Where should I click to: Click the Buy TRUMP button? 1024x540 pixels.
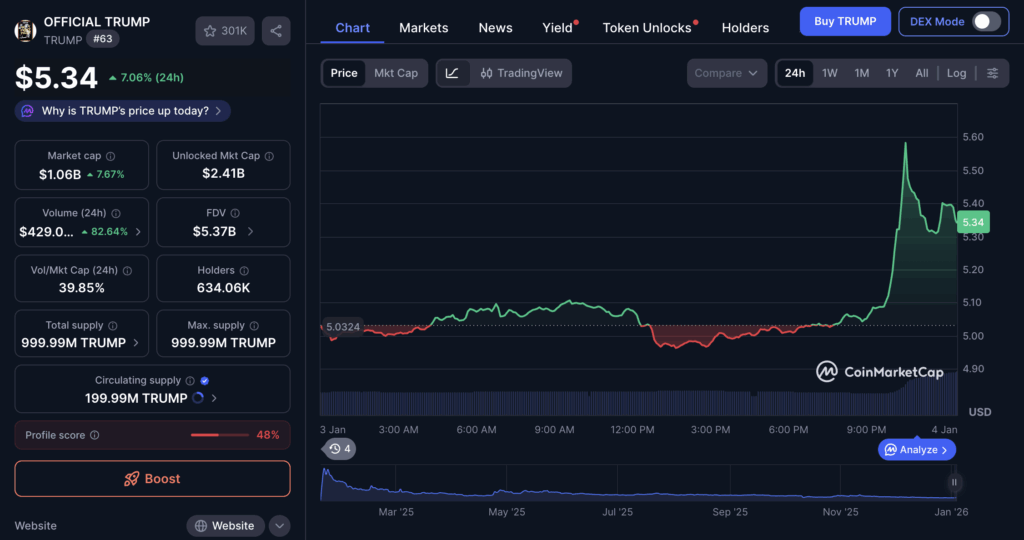[x=845, y=21]
